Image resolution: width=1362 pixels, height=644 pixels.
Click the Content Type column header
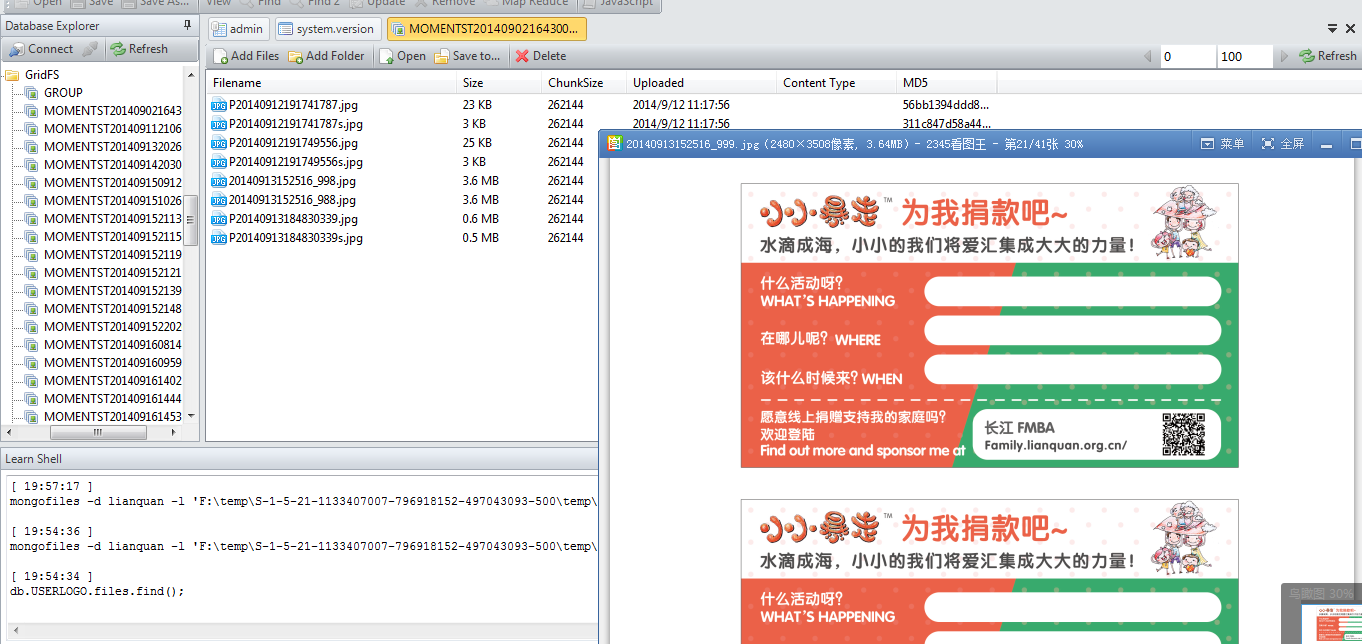click(836, 83)
